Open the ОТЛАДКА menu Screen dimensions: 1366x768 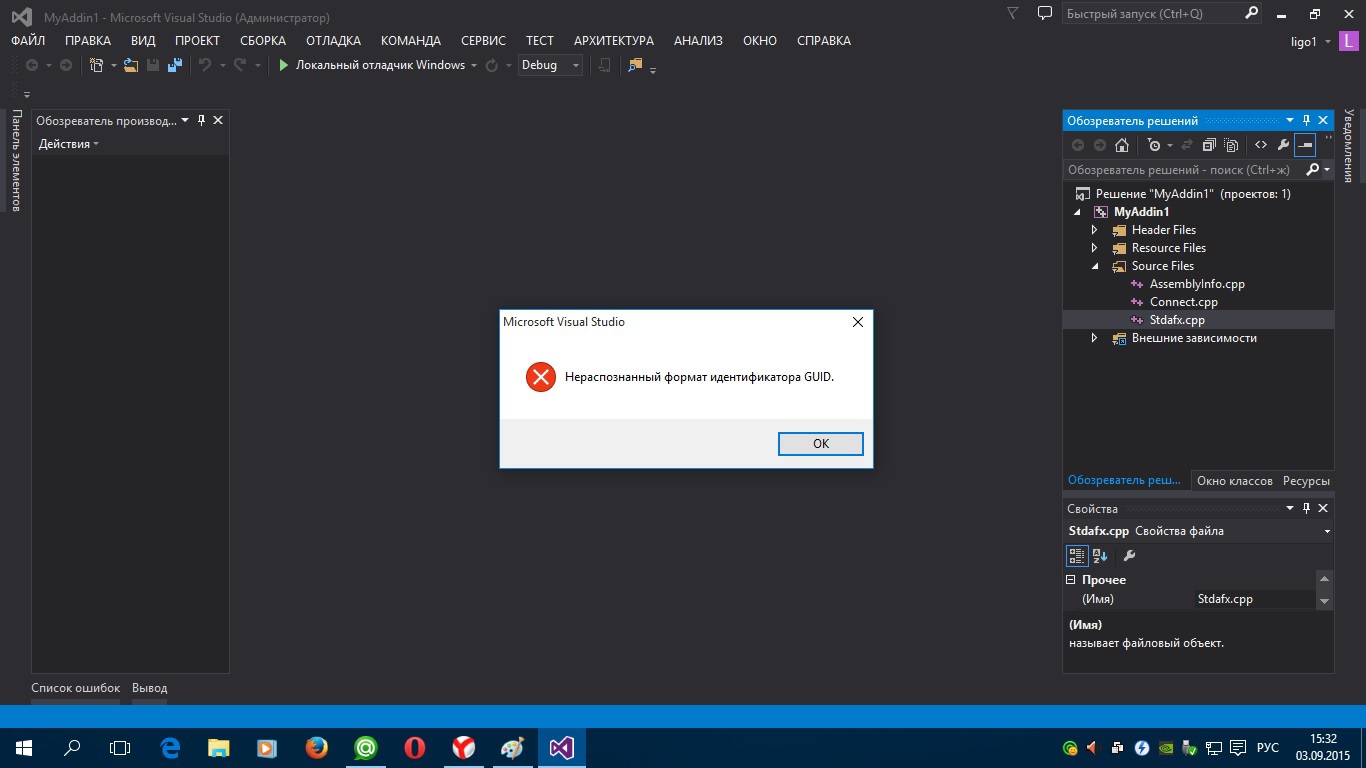tap(333, 41)
